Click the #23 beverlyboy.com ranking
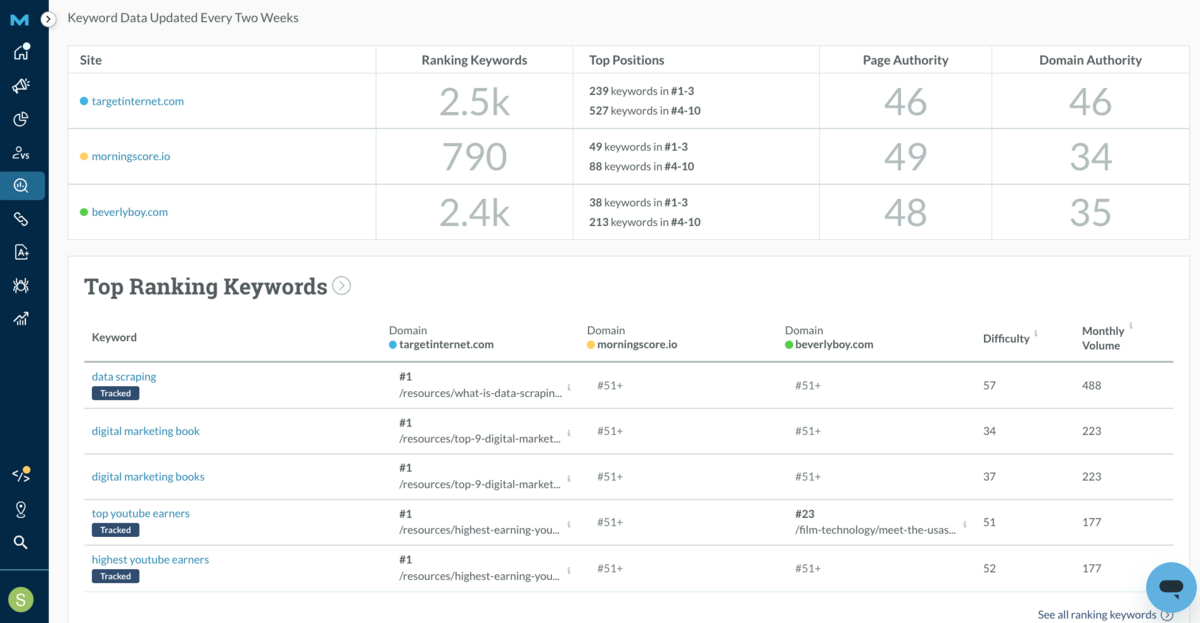 tap(805, 513)
